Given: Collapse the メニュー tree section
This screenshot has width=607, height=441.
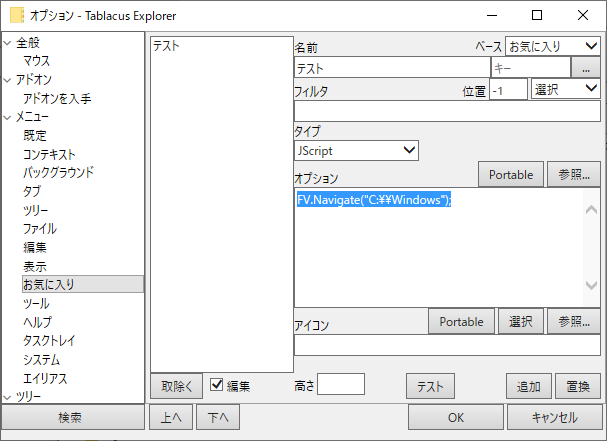Looking at the screenshot, I should [7, 117].
